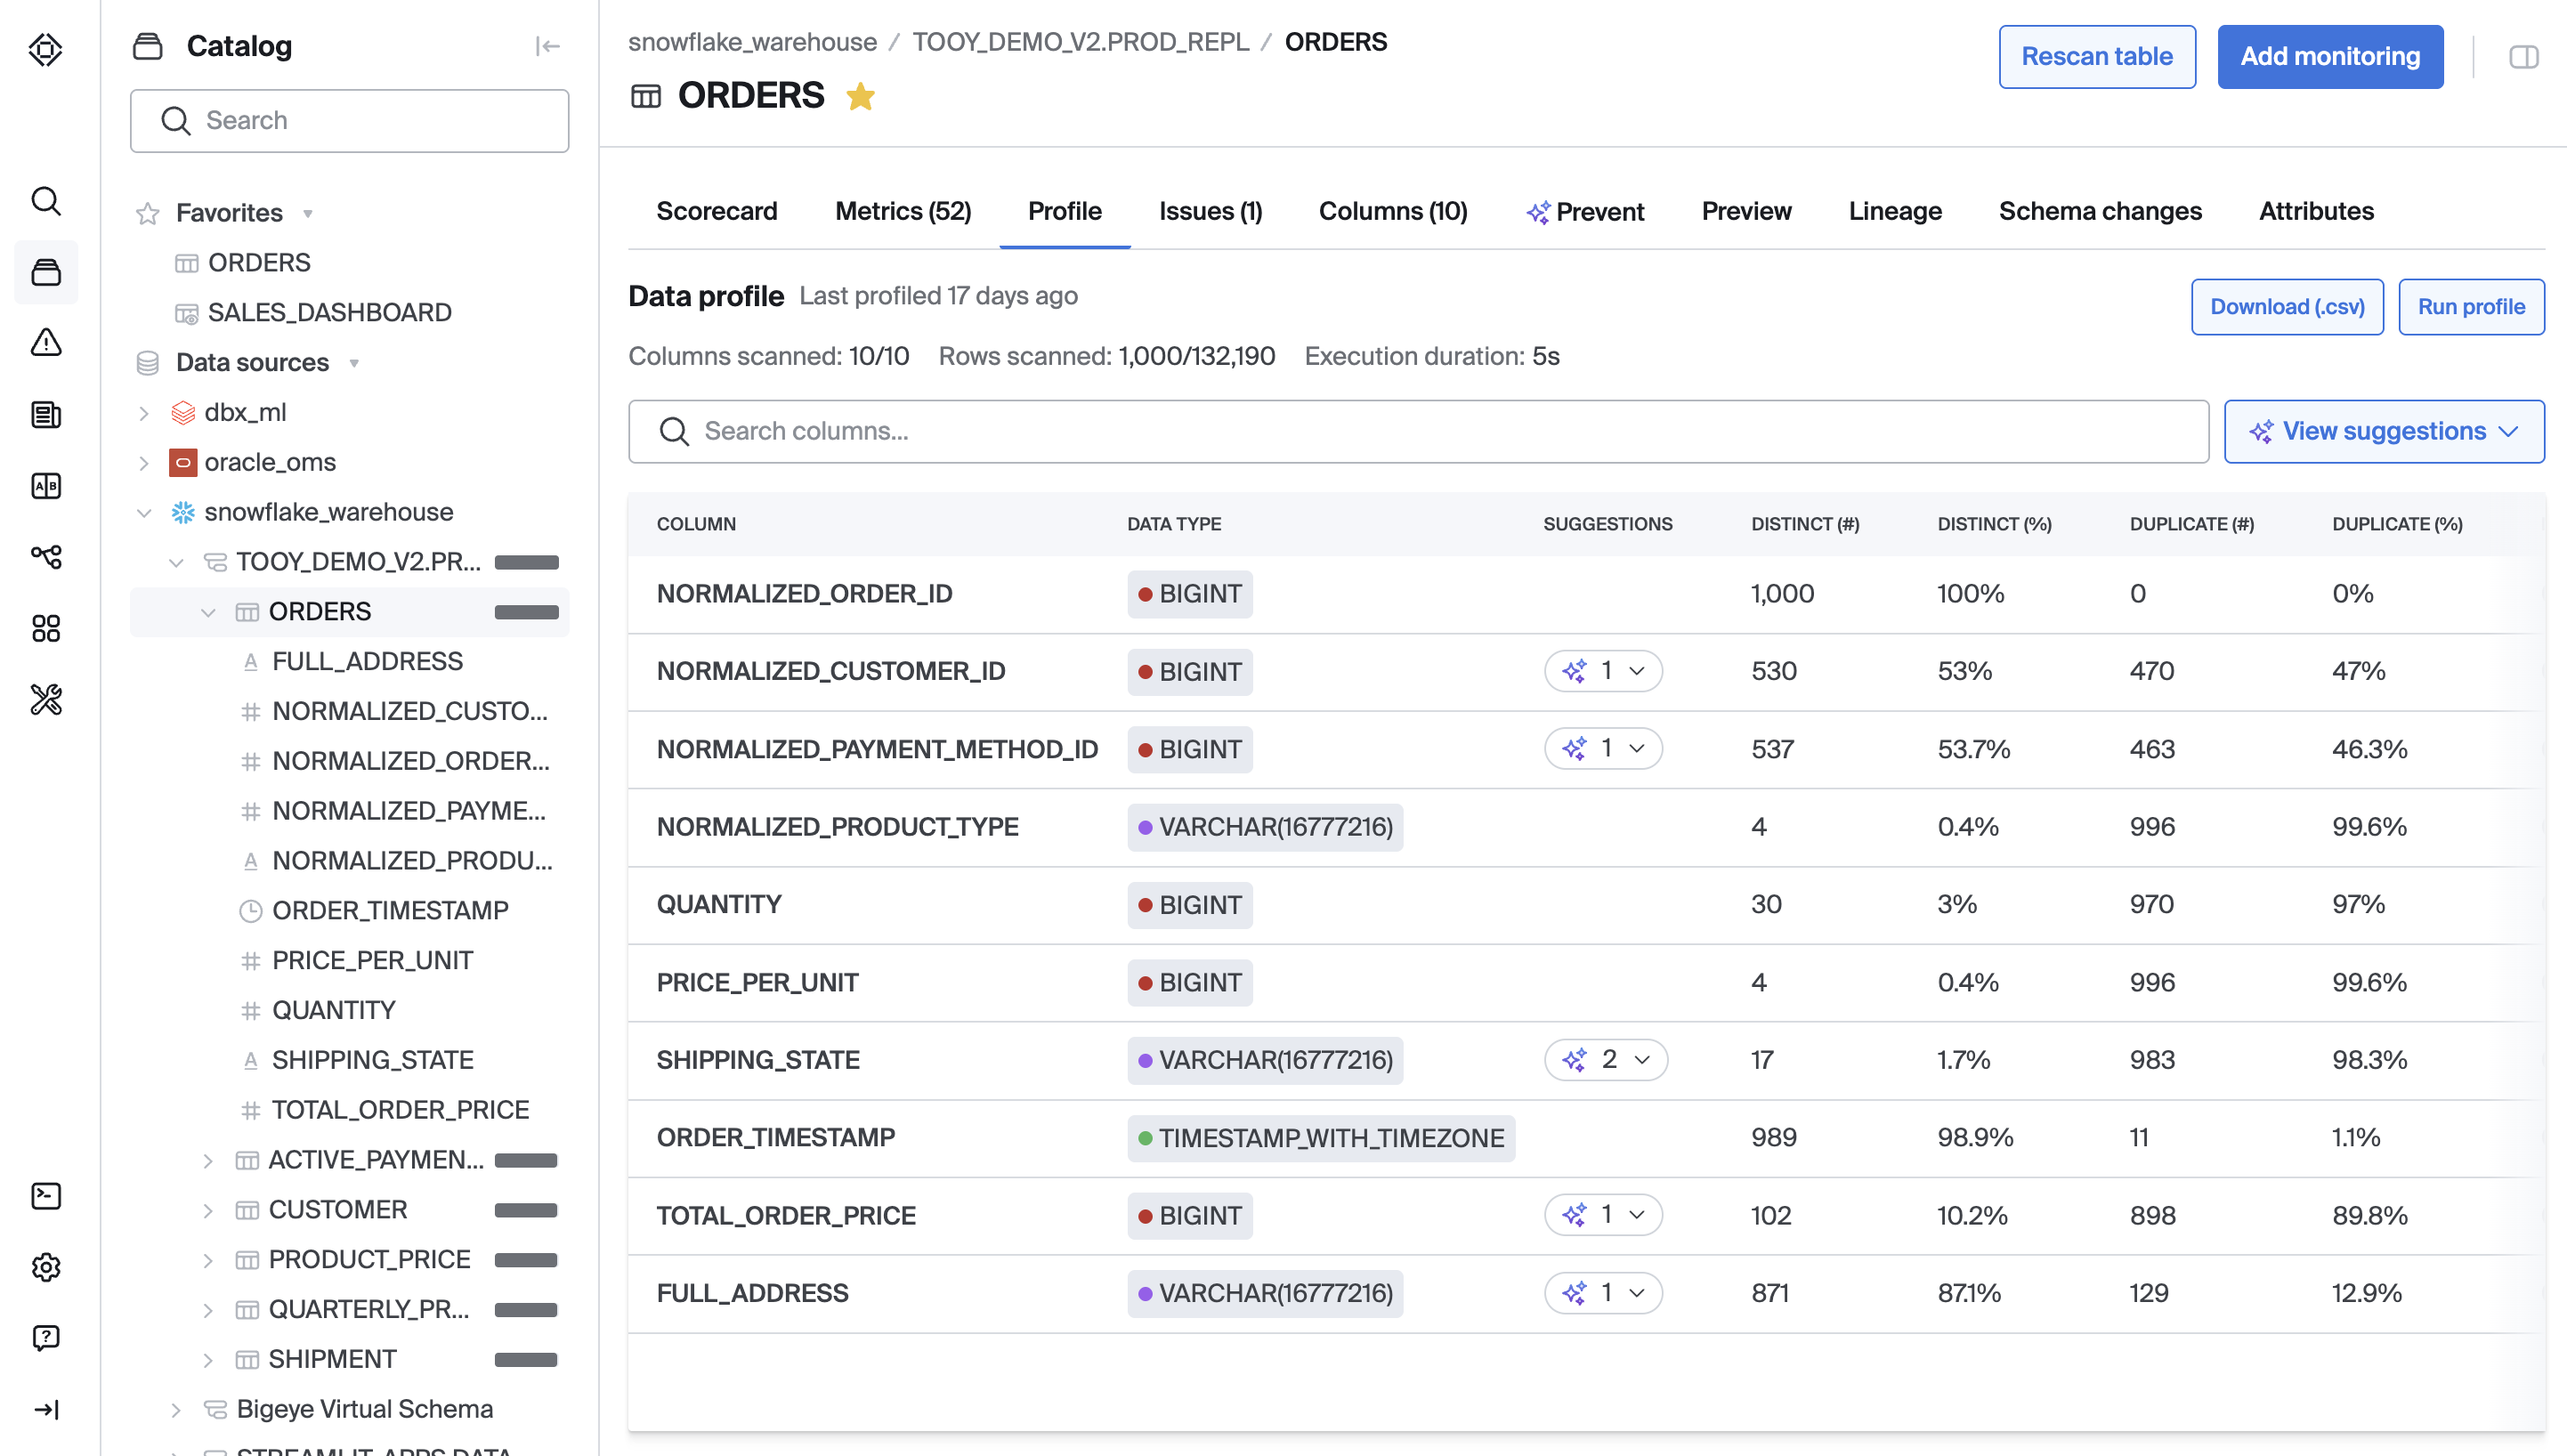Click the Add monitoring button

tap(2329, 57)
